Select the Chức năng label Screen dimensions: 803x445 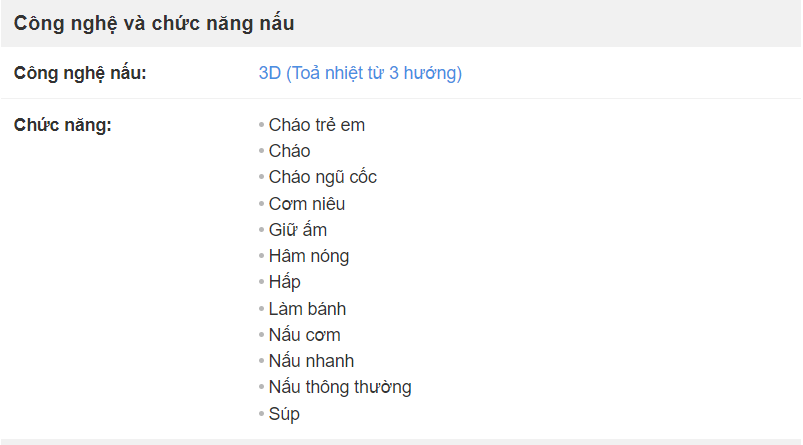(x=62, y=125)
